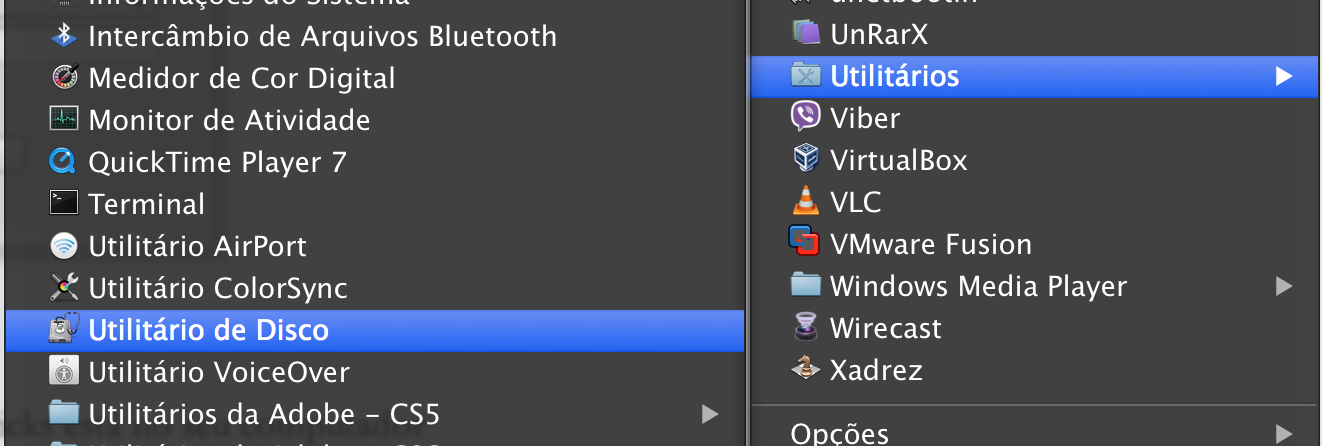
Task: Select the Utilitário VoiceOver menu entry
Action: point(375,373)
